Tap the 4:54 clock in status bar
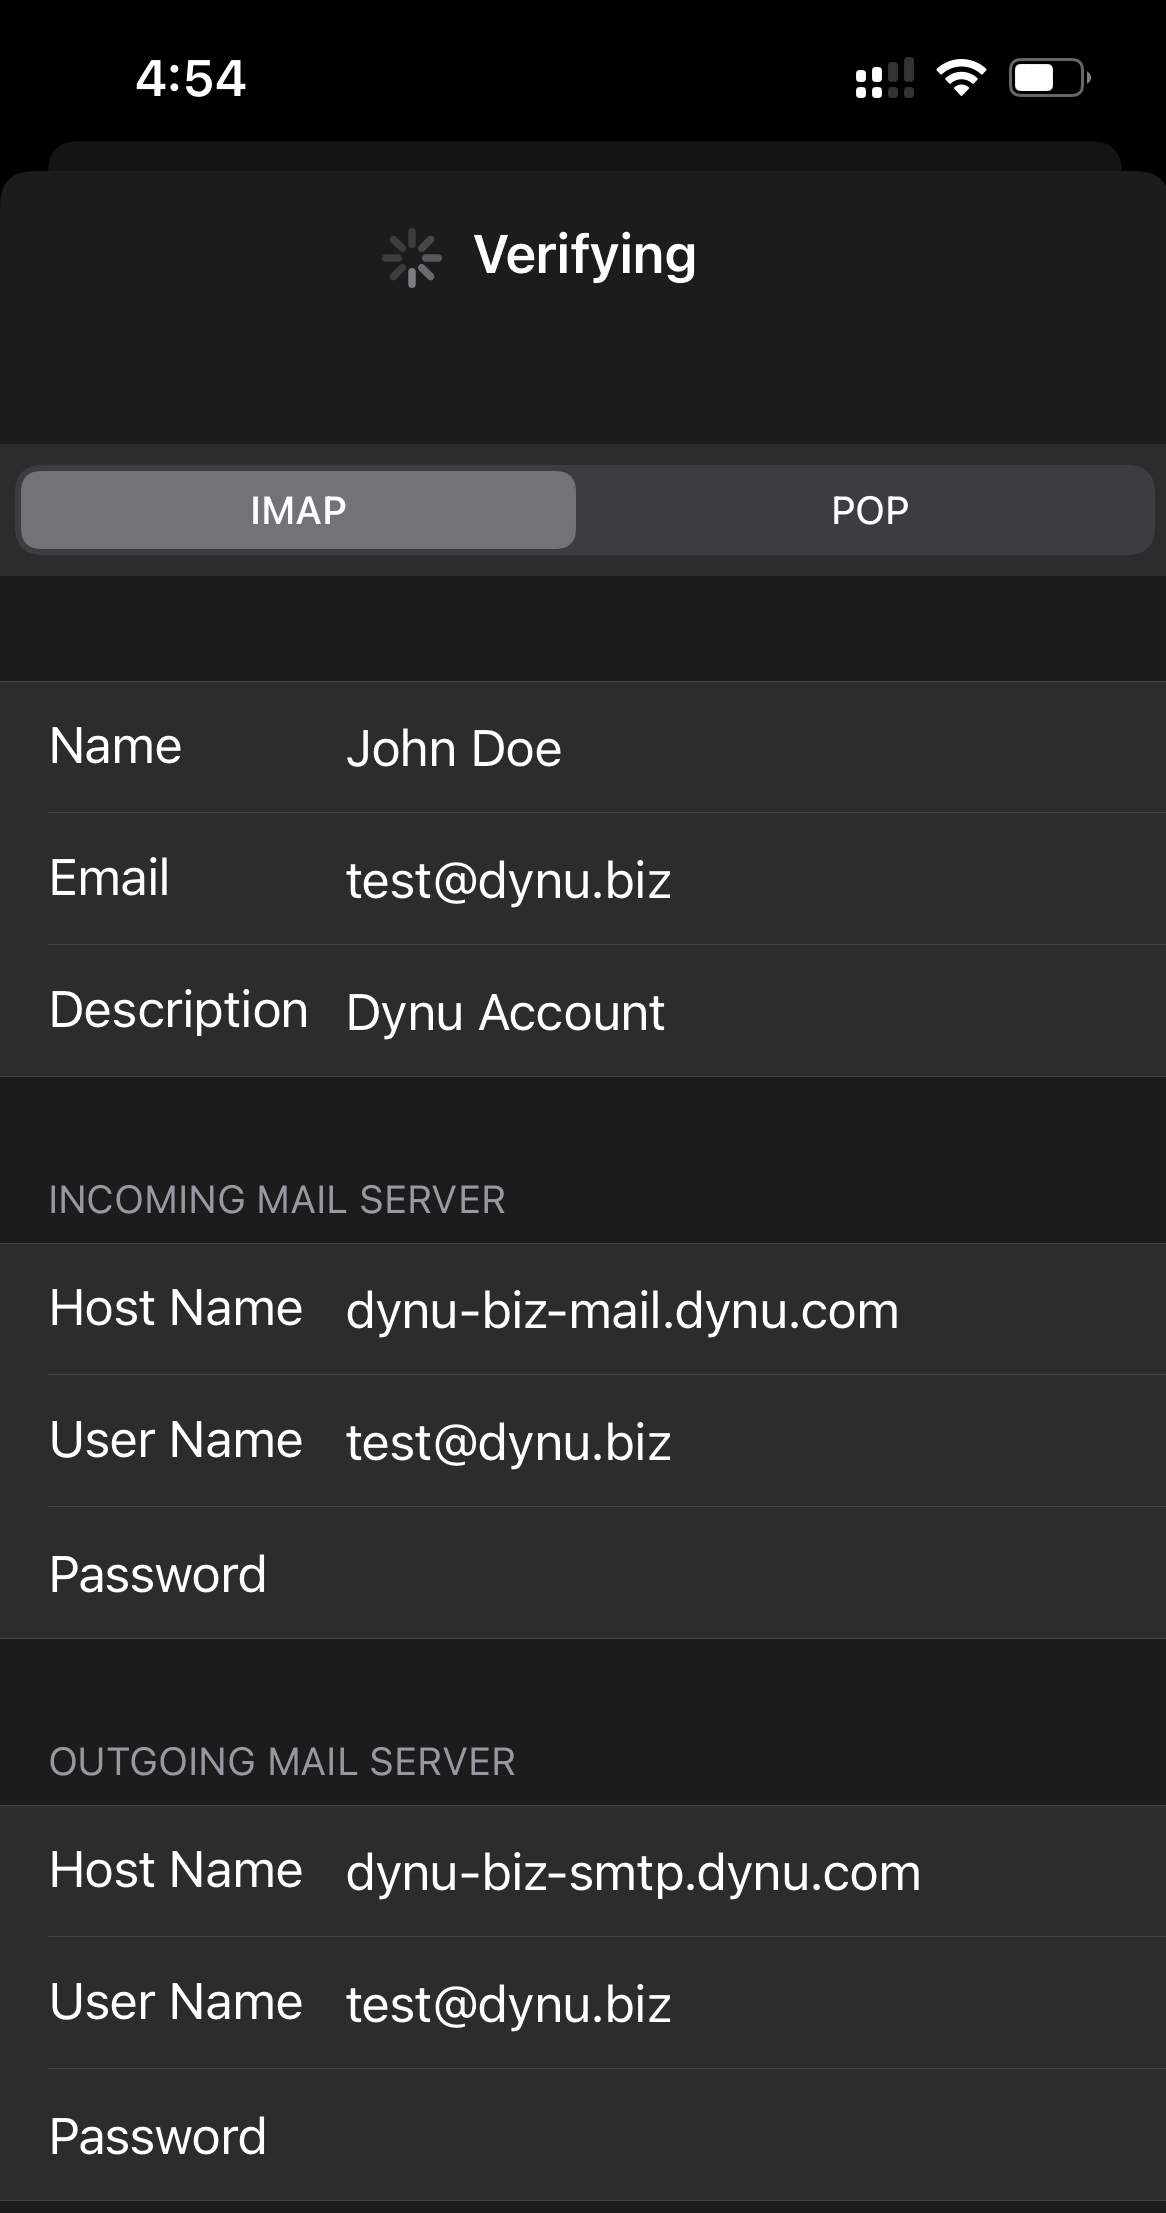The width and height of the screenshot is (1166, 2213). point(191,78)
